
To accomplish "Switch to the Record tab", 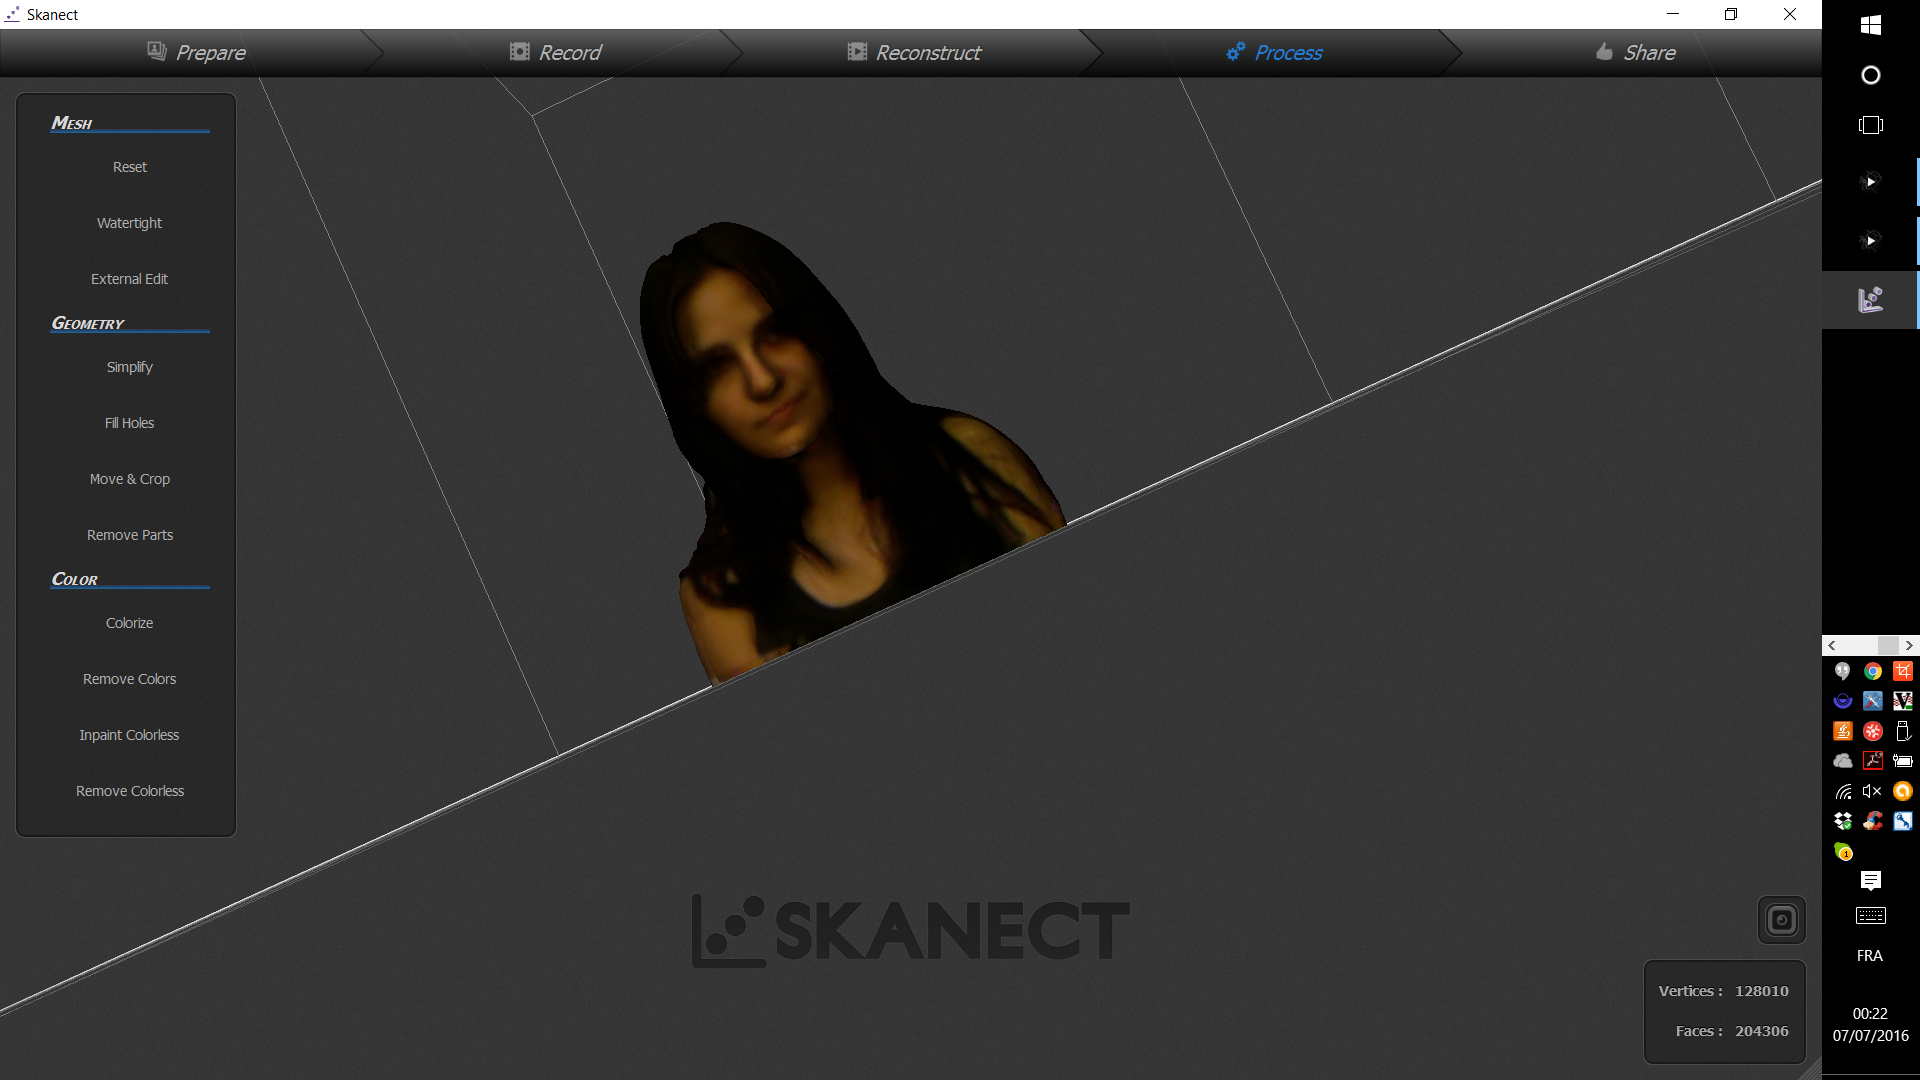I will pyautogui.click(x=556, y=53).
